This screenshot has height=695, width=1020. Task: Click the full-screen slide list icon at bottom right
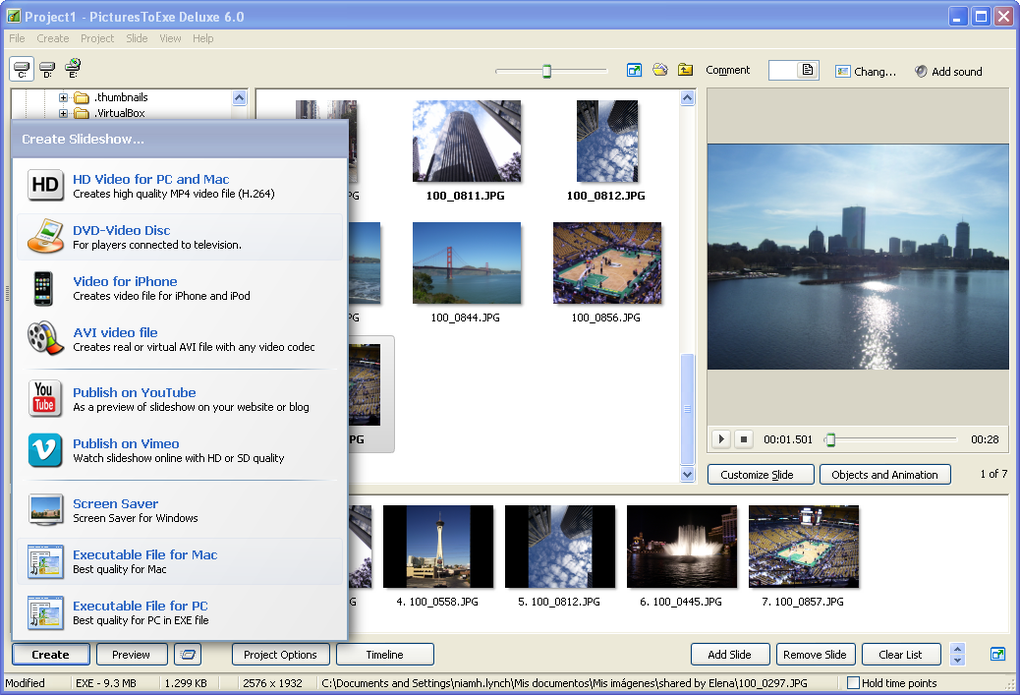pyautogui.click(x=997, y=654)
